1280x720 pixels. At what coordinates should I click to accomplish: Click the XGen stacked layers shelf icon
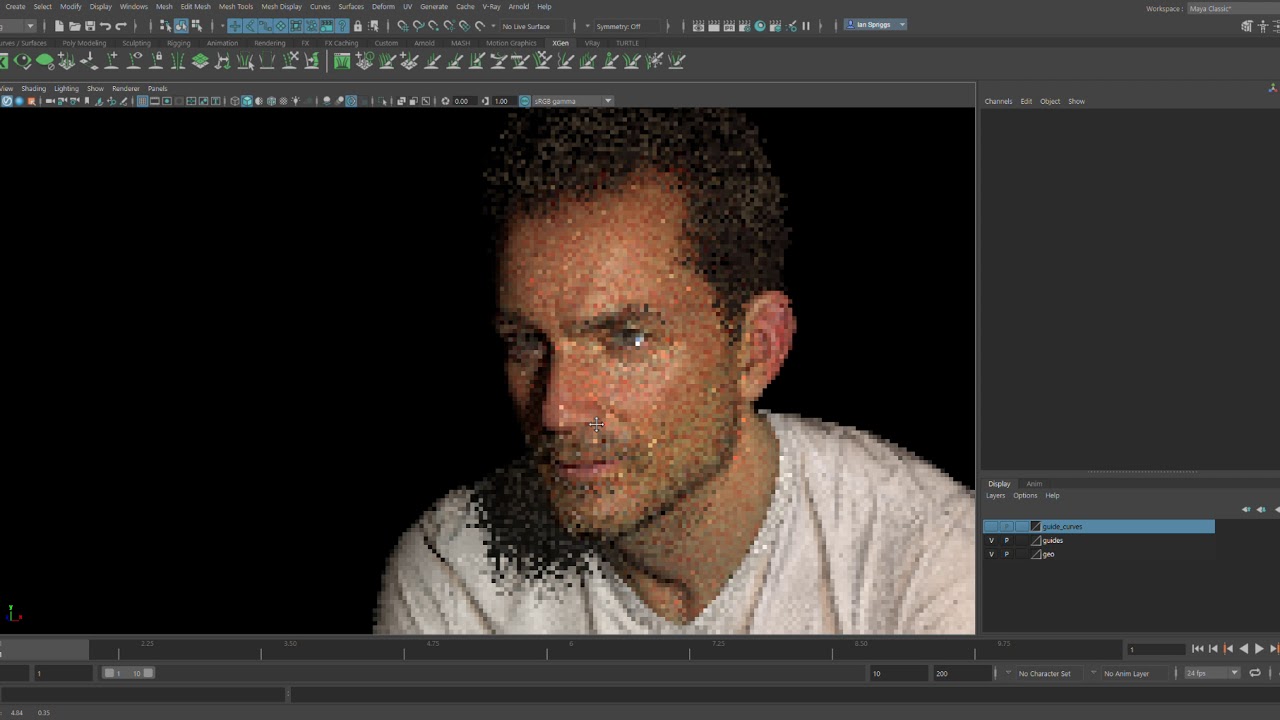[200, 61]
